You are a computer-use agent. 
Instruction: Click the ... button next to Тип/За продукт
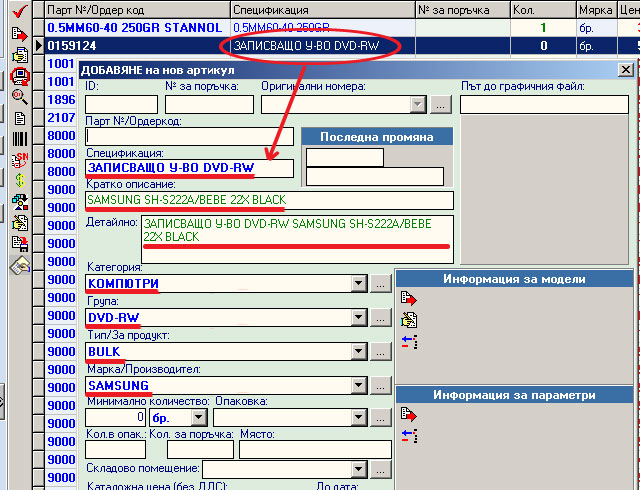380,351
